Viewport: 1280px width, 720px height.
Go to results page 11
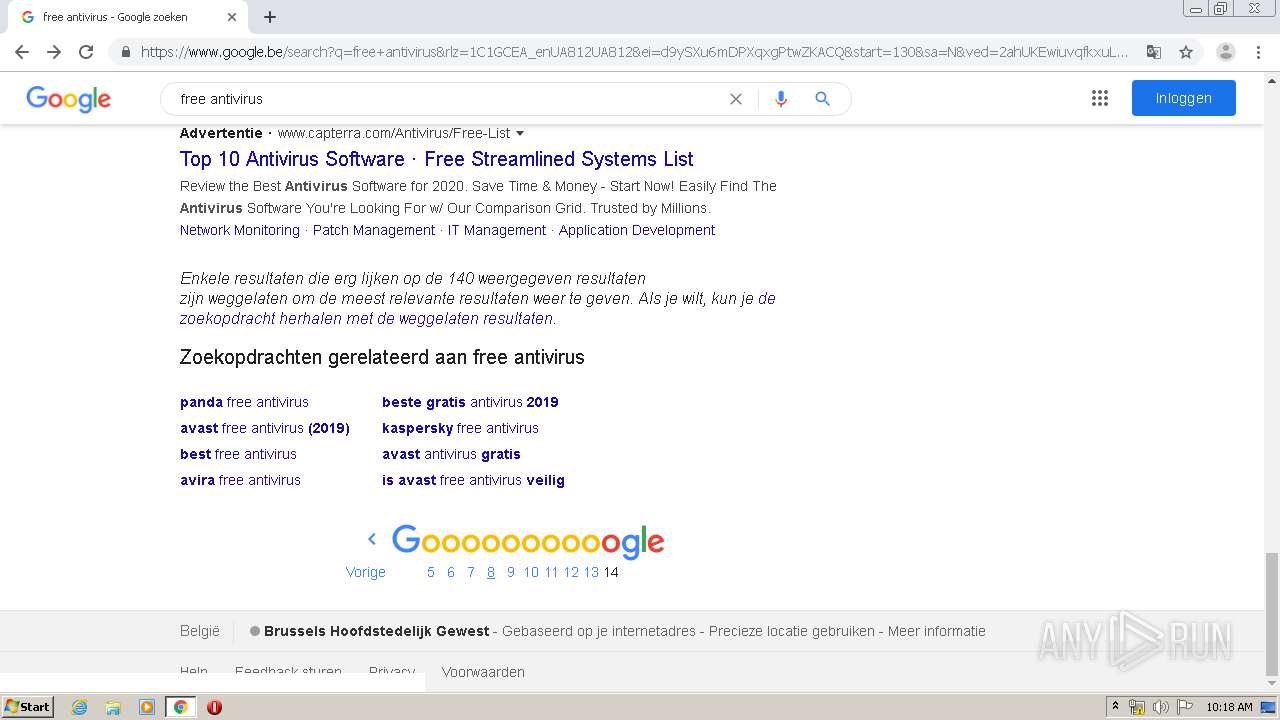[x=551, y=572]
